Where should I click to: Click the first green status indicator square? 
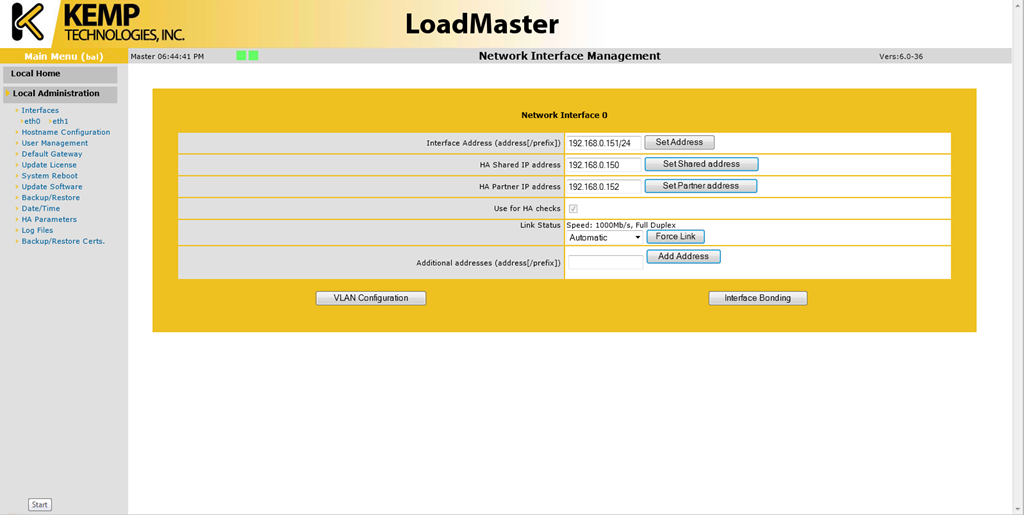pos(241,55)
